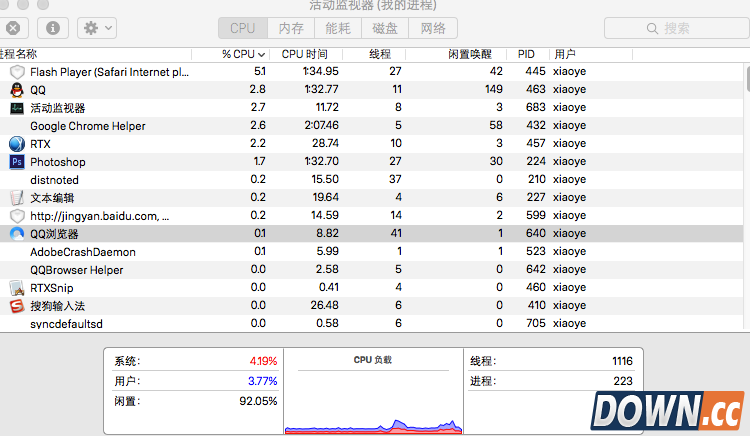Click the Photoshop Ps icon
The width and height of the screenshot is (750, 436).
[x=17, y=162]
